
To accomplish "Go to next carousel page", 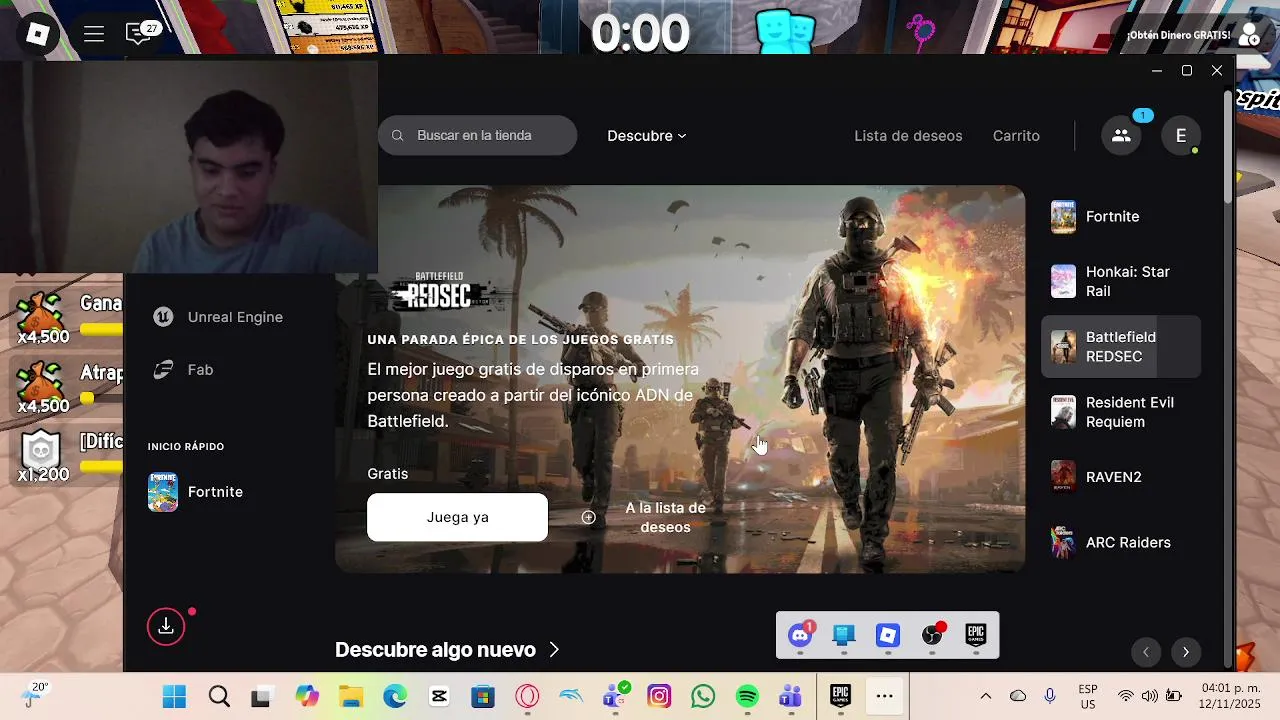I will [1185, 652].
